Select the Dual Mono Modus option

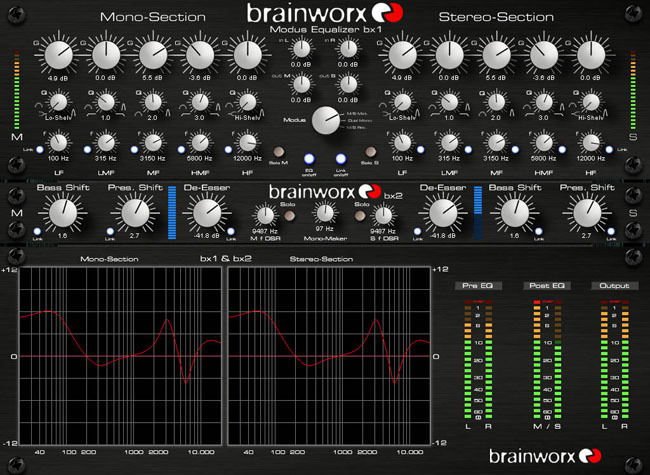360,121
